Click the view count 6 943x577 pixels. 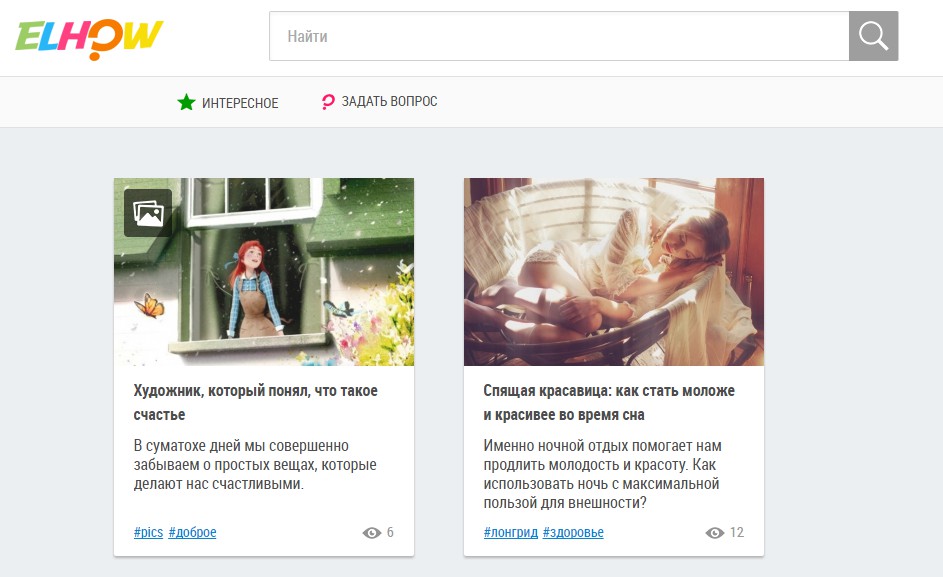(390, 532)
